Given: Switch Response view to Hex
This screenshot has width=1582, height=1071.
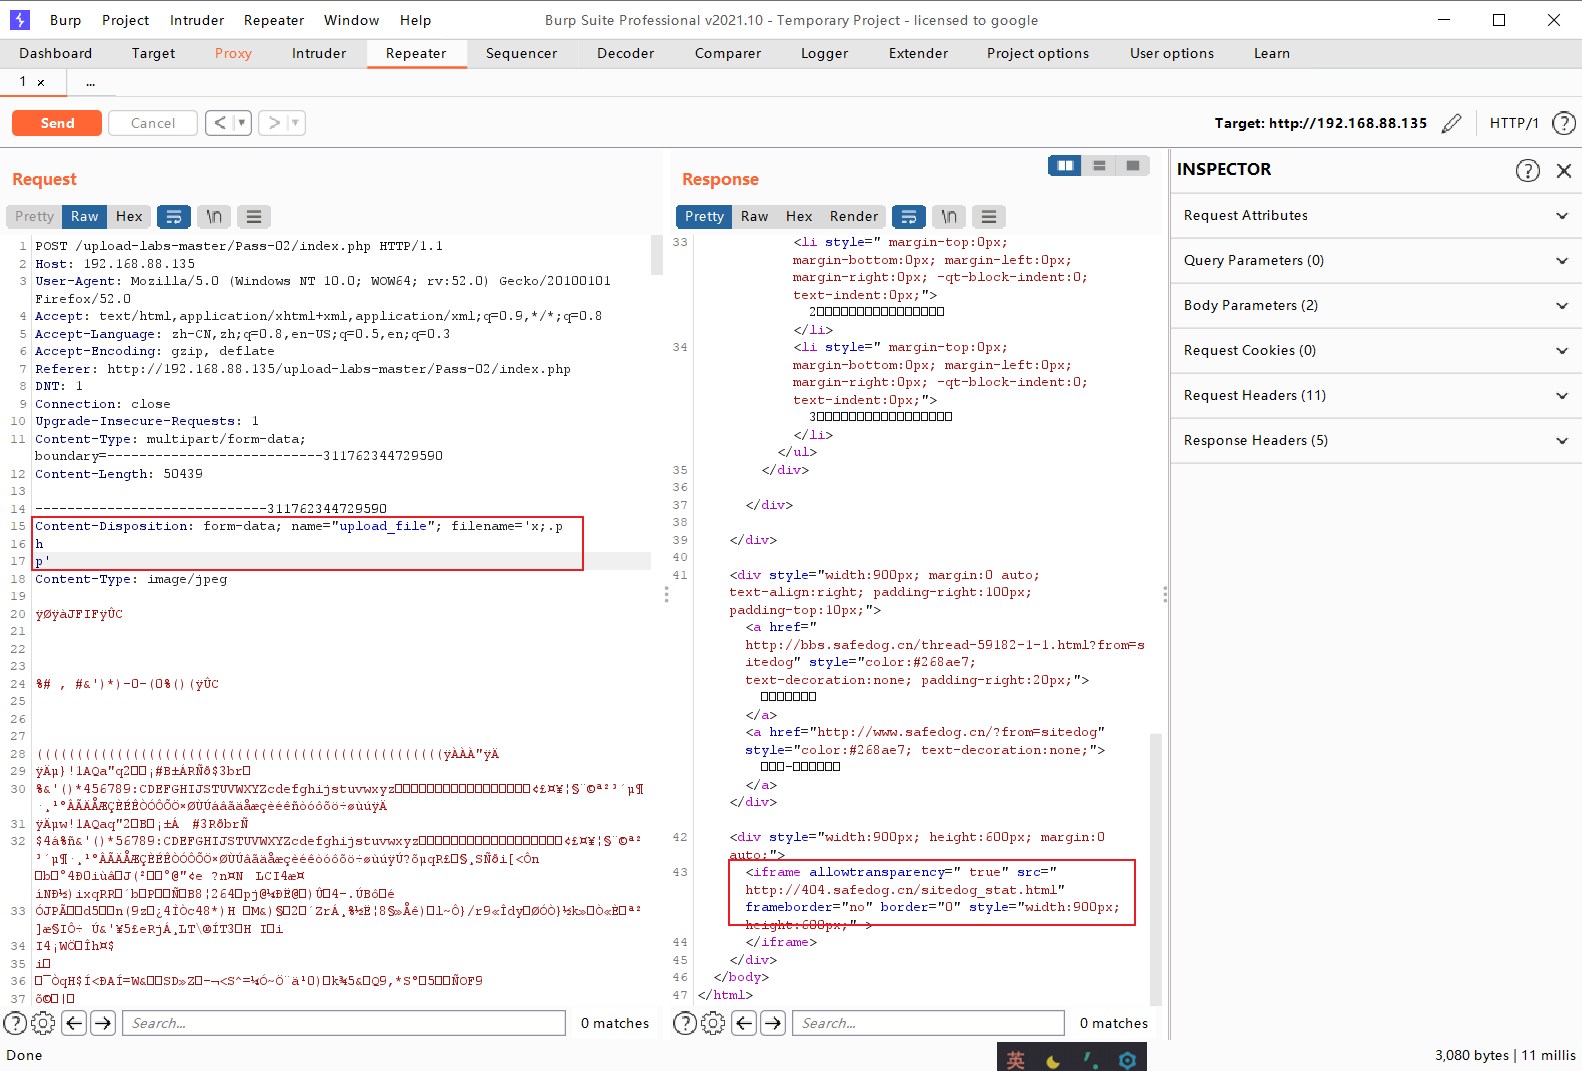Looking at the screenshot, I should click(x=799, y=216).
